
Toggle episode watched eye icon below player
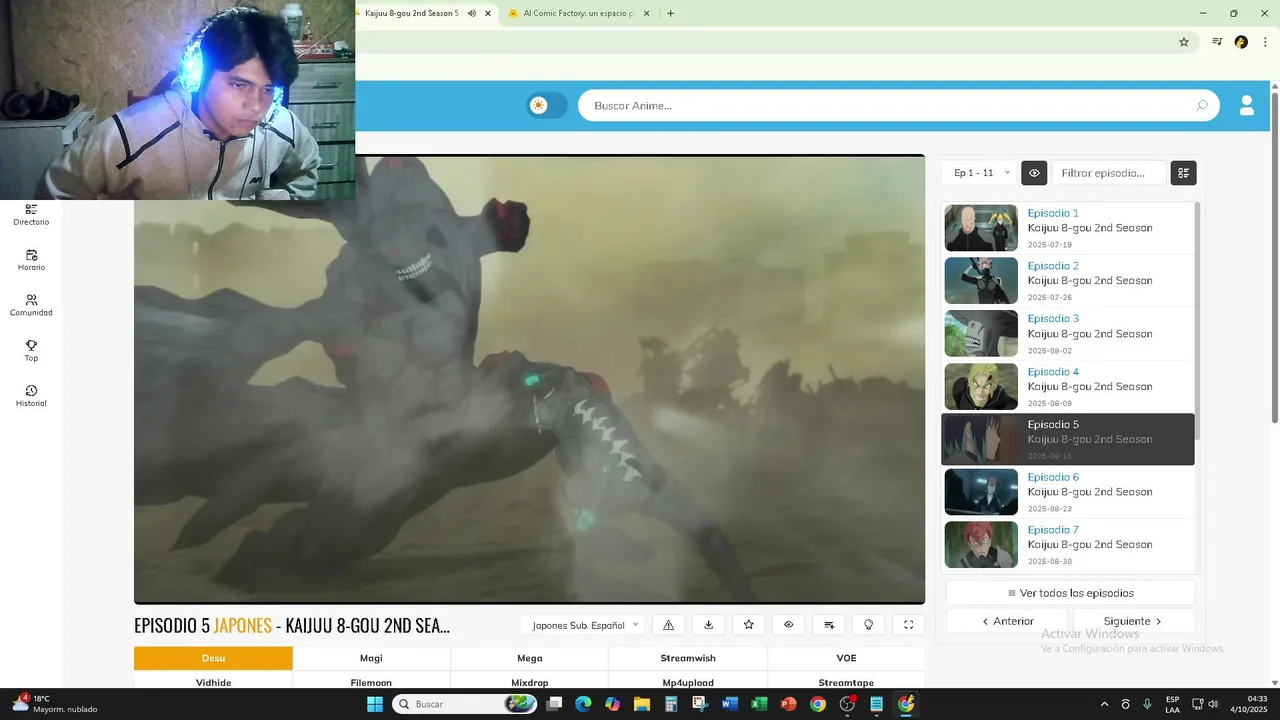(x=788, y=625)
